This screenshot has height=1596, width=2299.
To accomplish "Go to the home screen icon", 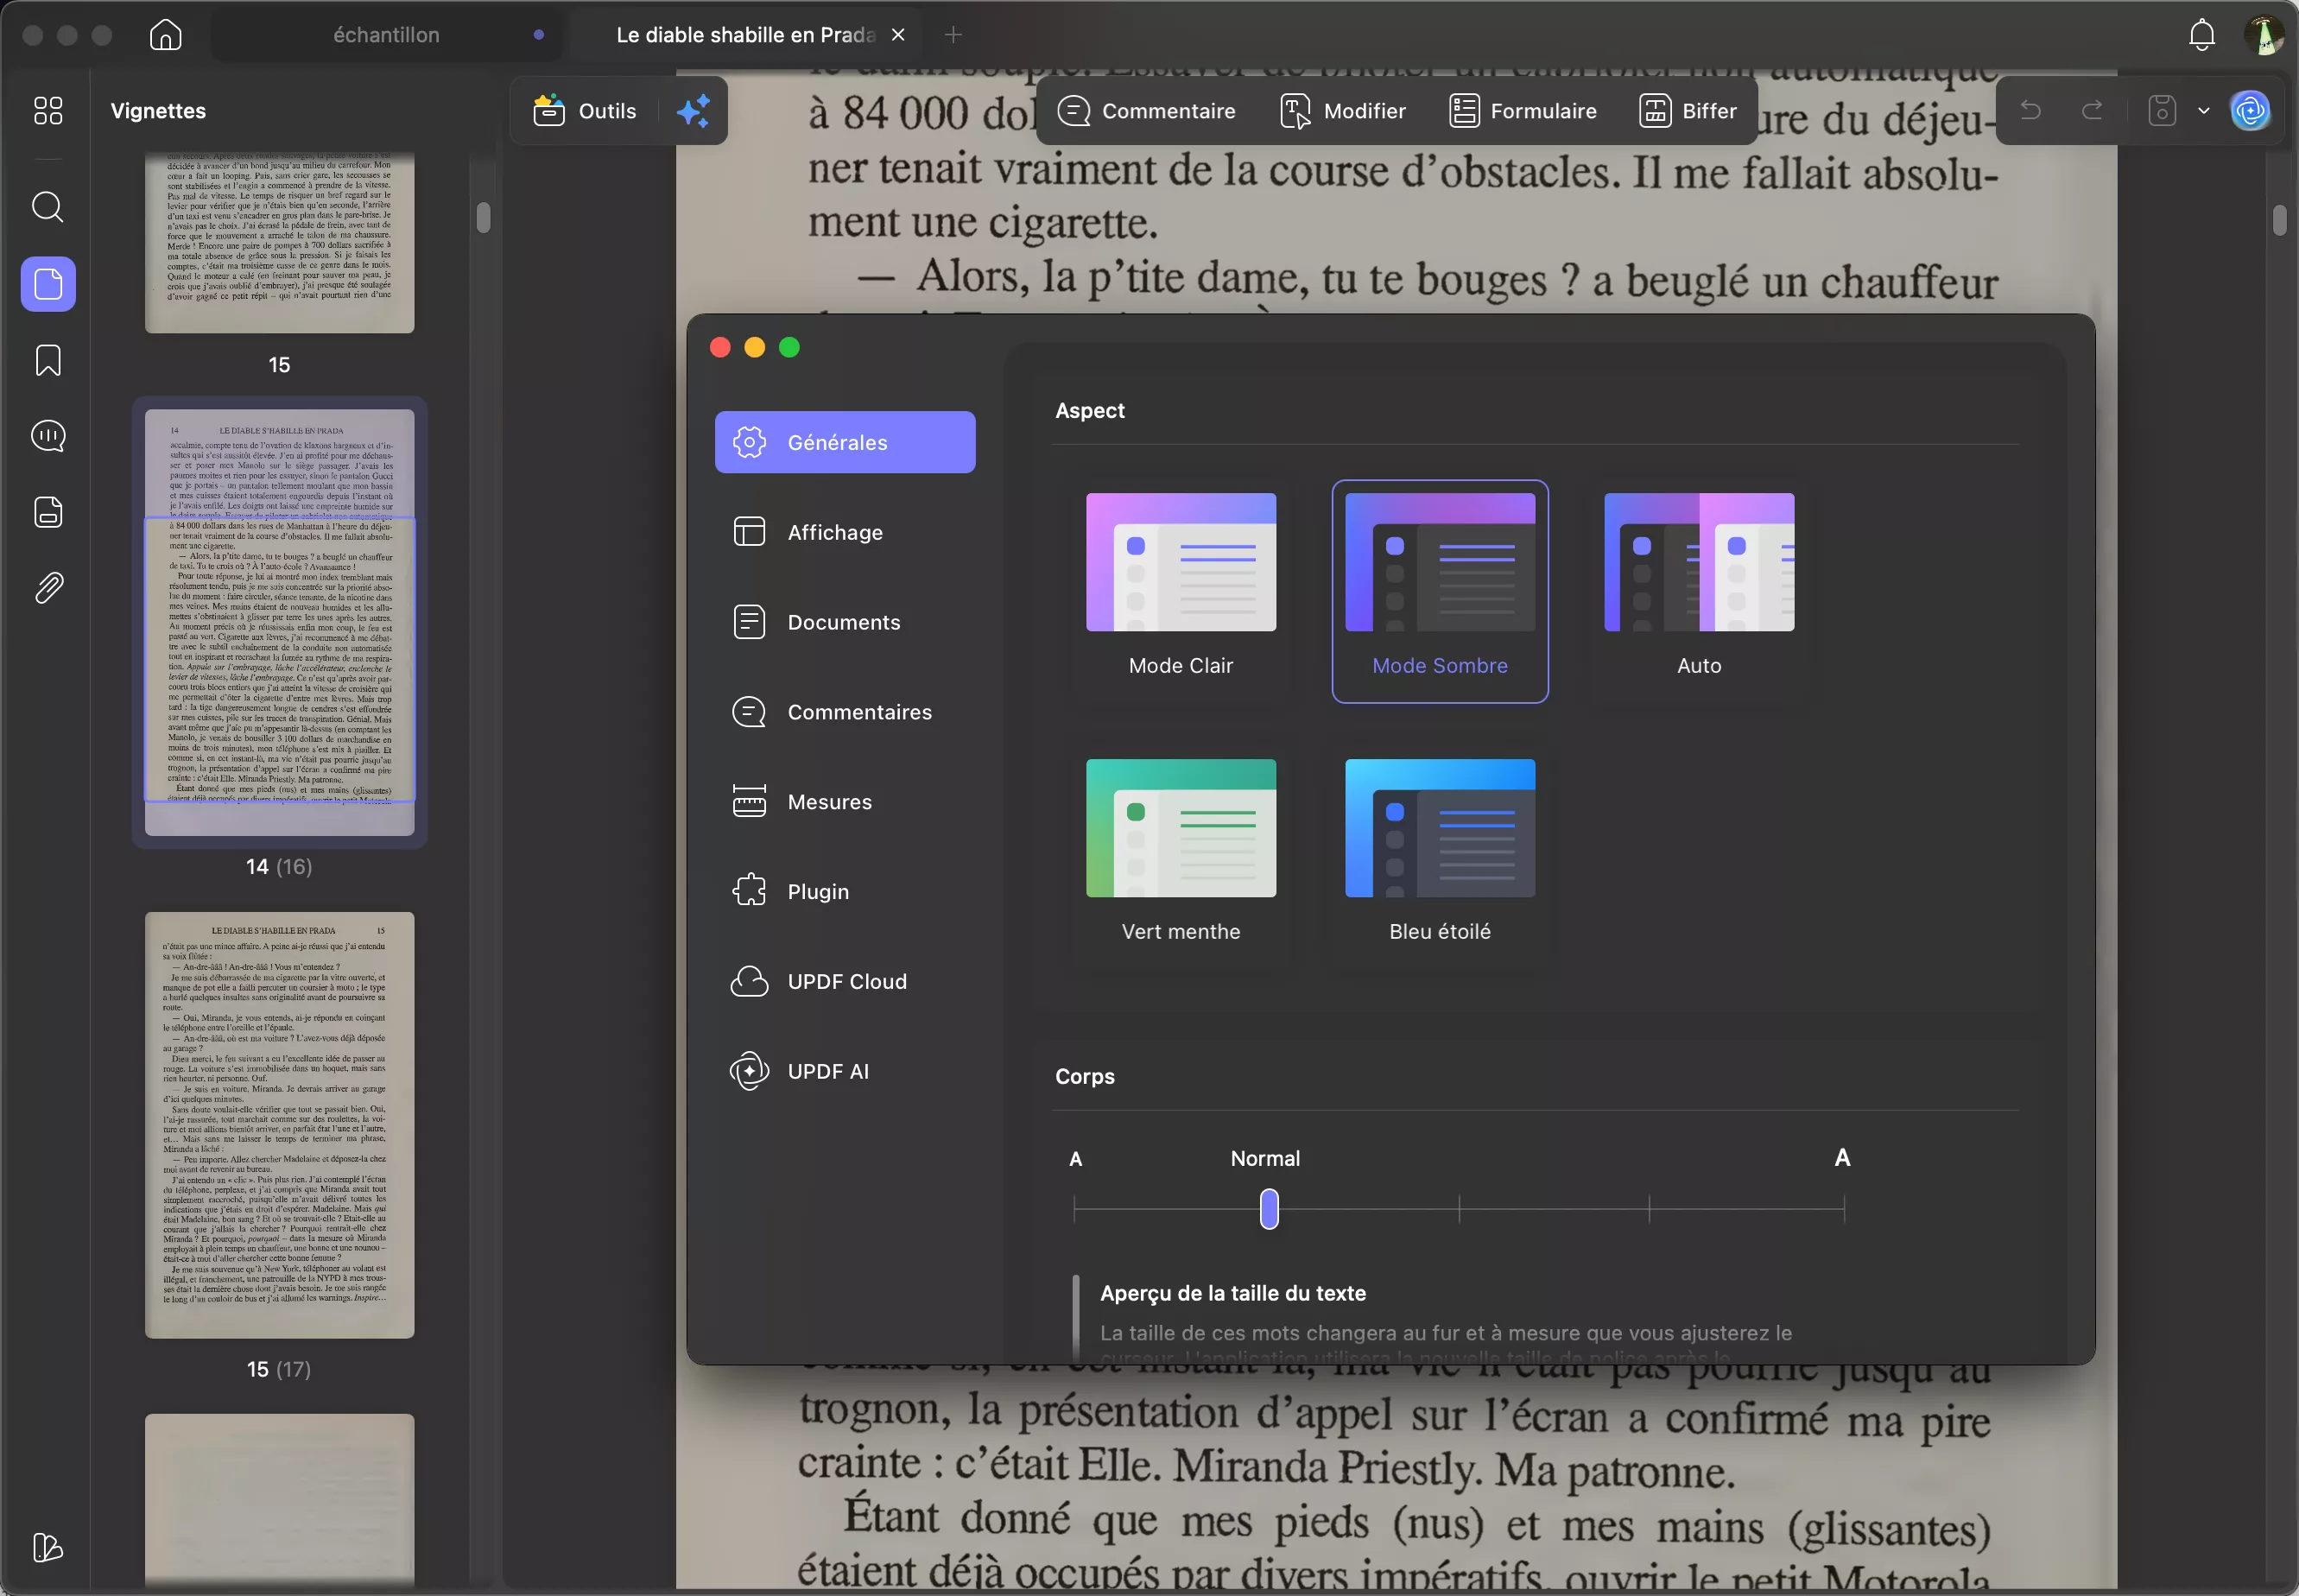I will (165, 35).
